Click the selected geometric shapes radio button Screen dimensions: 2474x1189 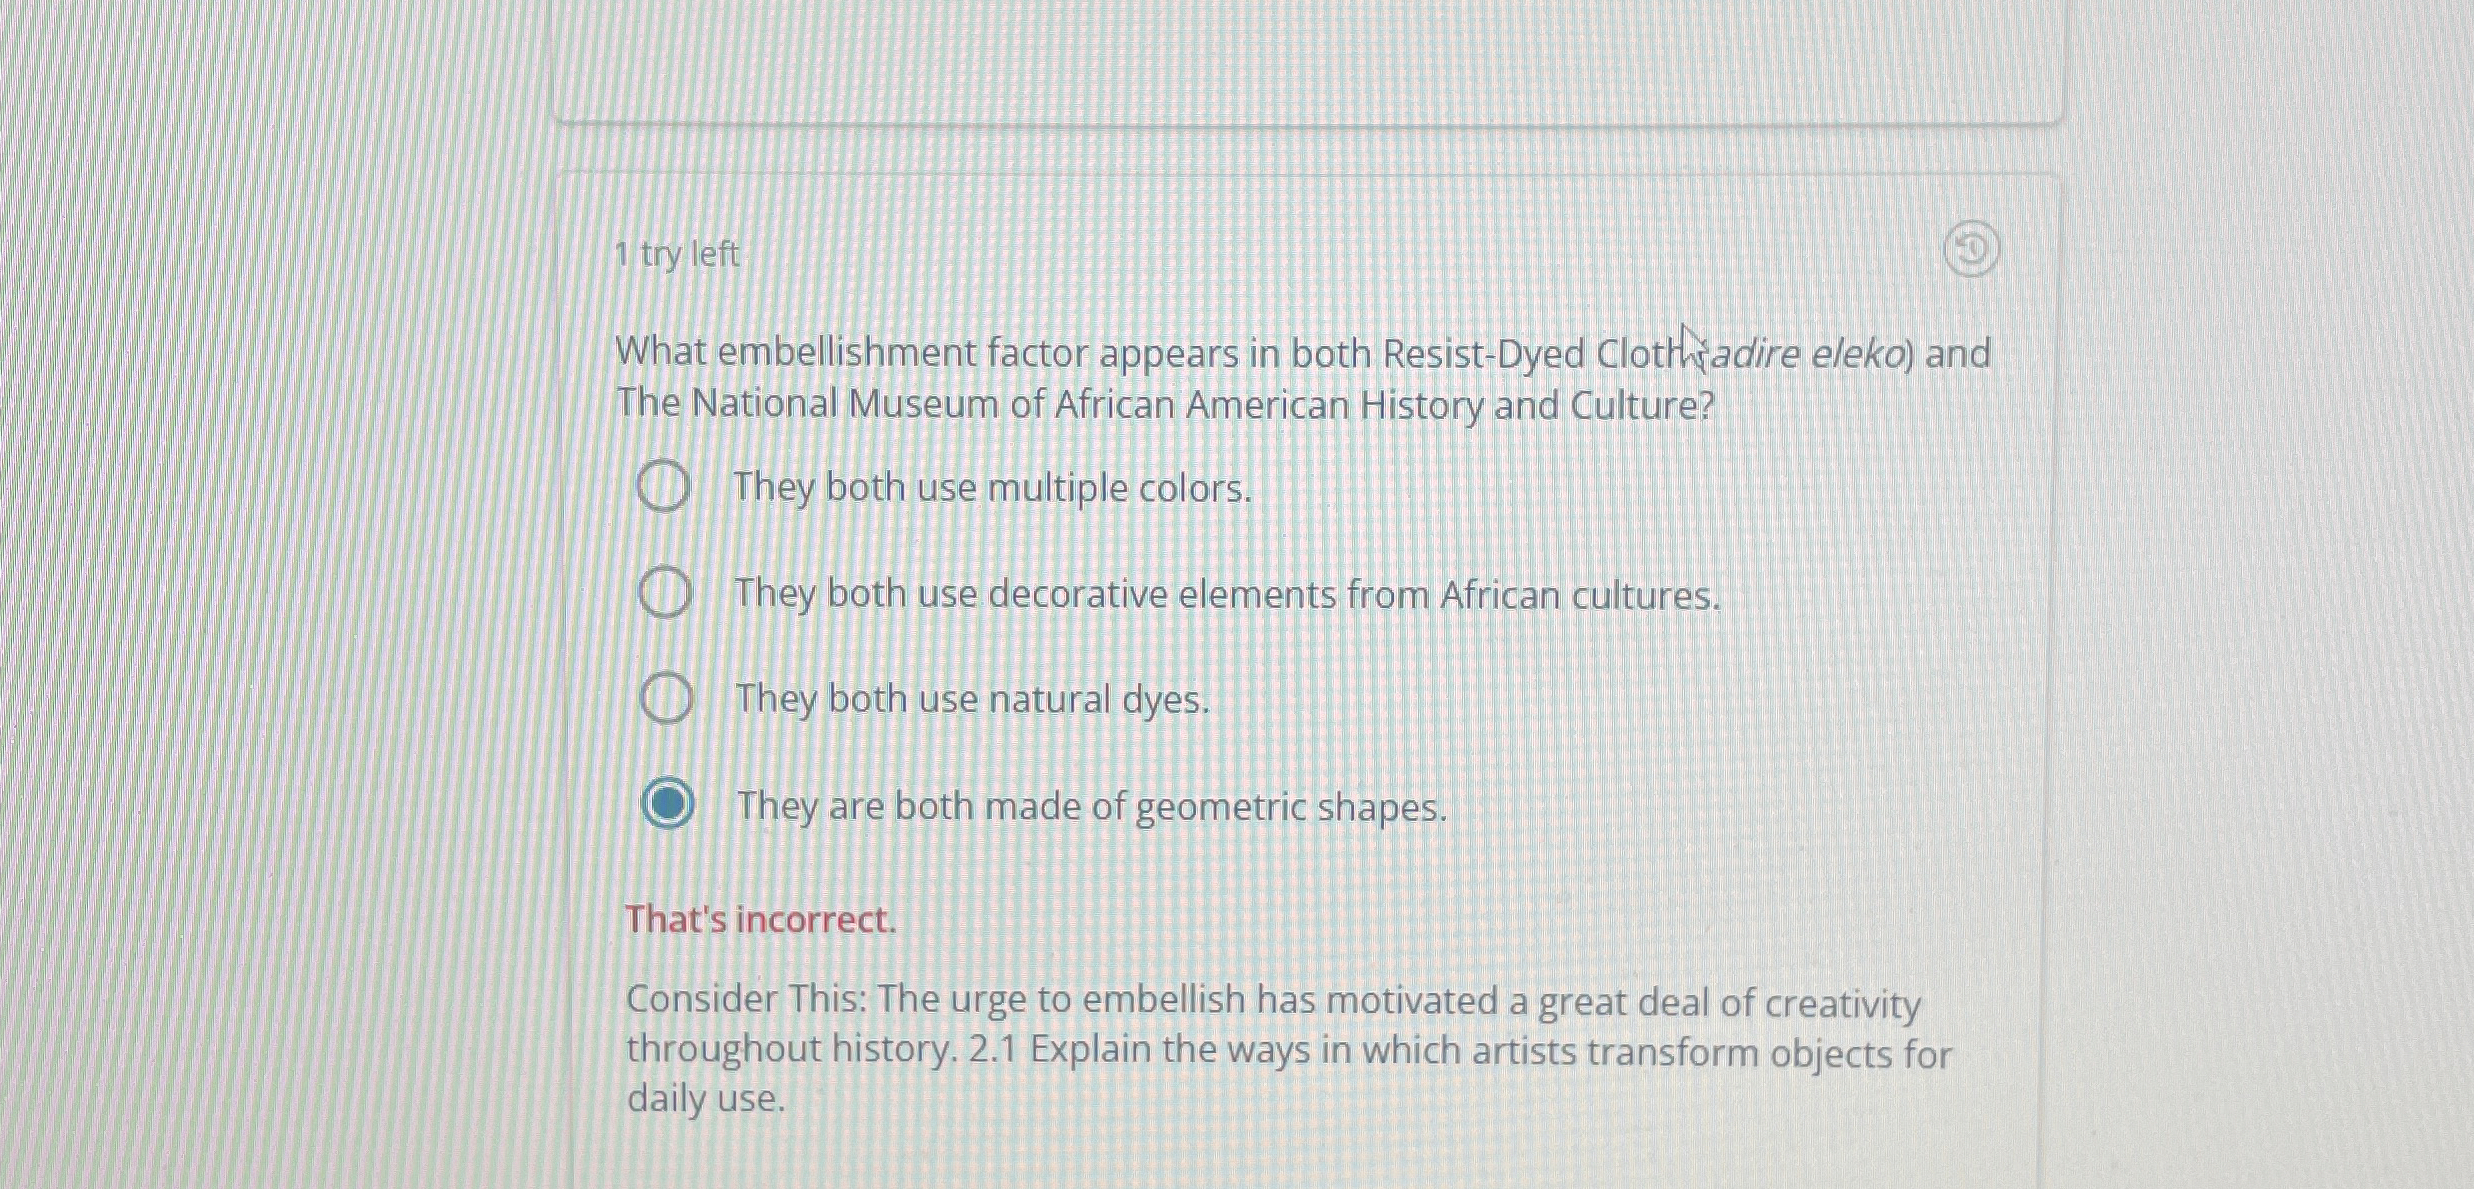[668, 803]
